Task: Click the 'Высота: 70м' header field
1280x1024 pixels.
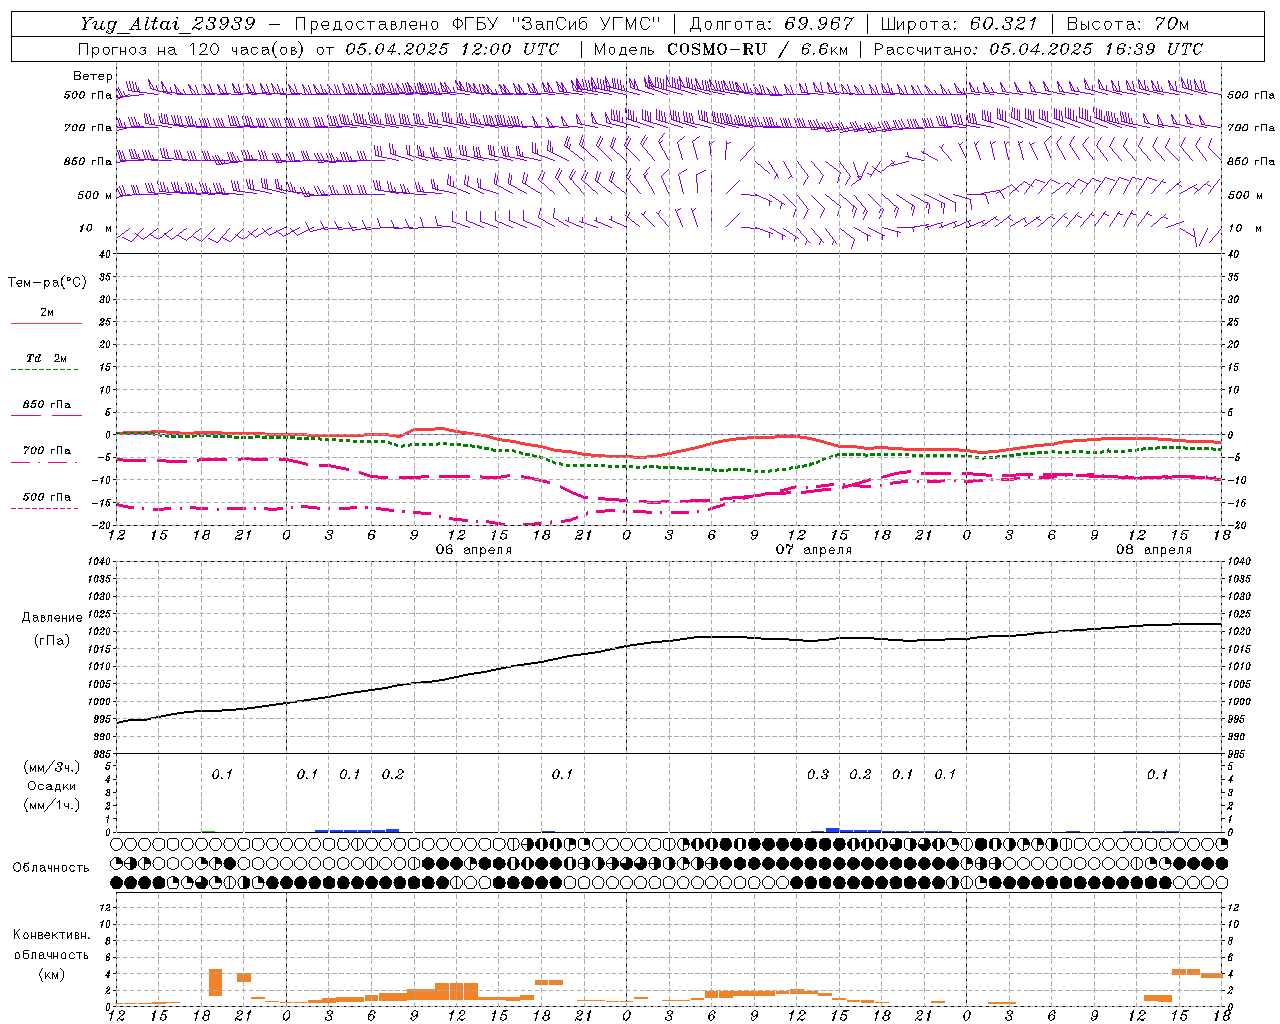Action: tap(1127, 24)
